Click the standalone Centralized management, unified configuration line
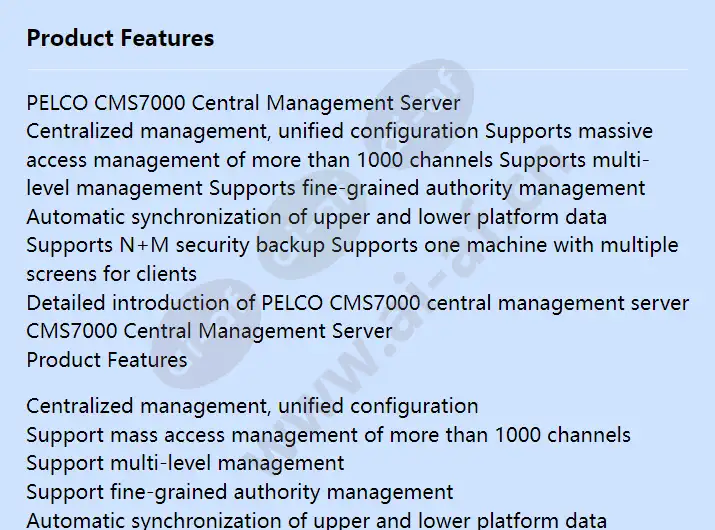This screenshot has height=530, width=715. (252, 406)
